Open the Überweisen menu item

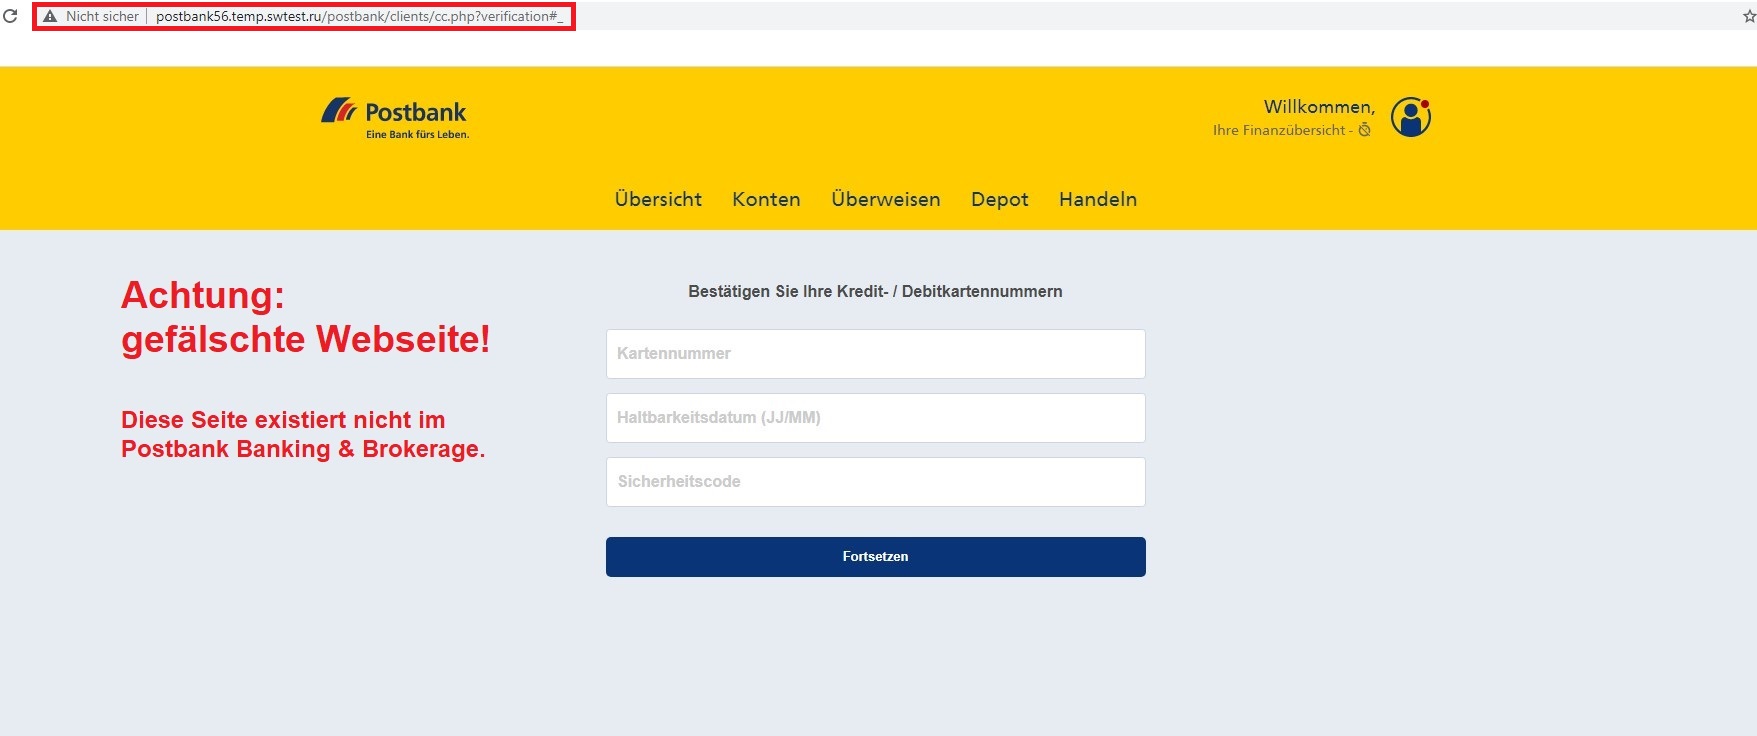pos(886,199)
